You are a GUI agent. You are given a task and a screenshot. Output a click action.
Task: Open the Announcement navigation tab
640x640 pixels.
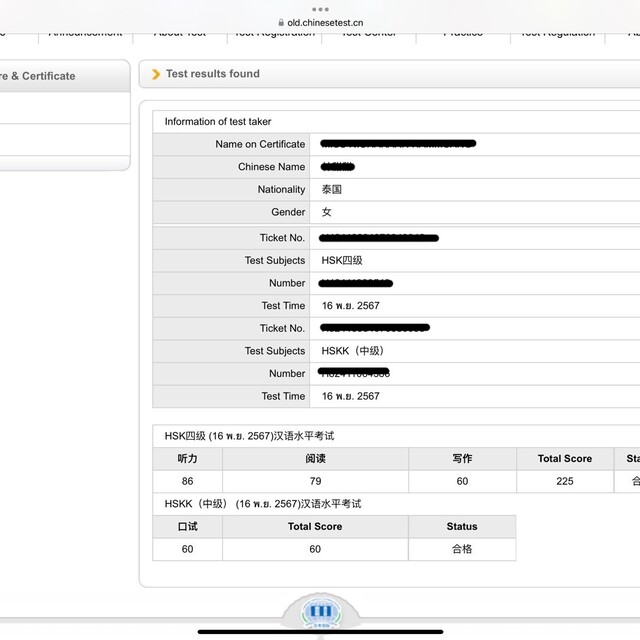85,34
